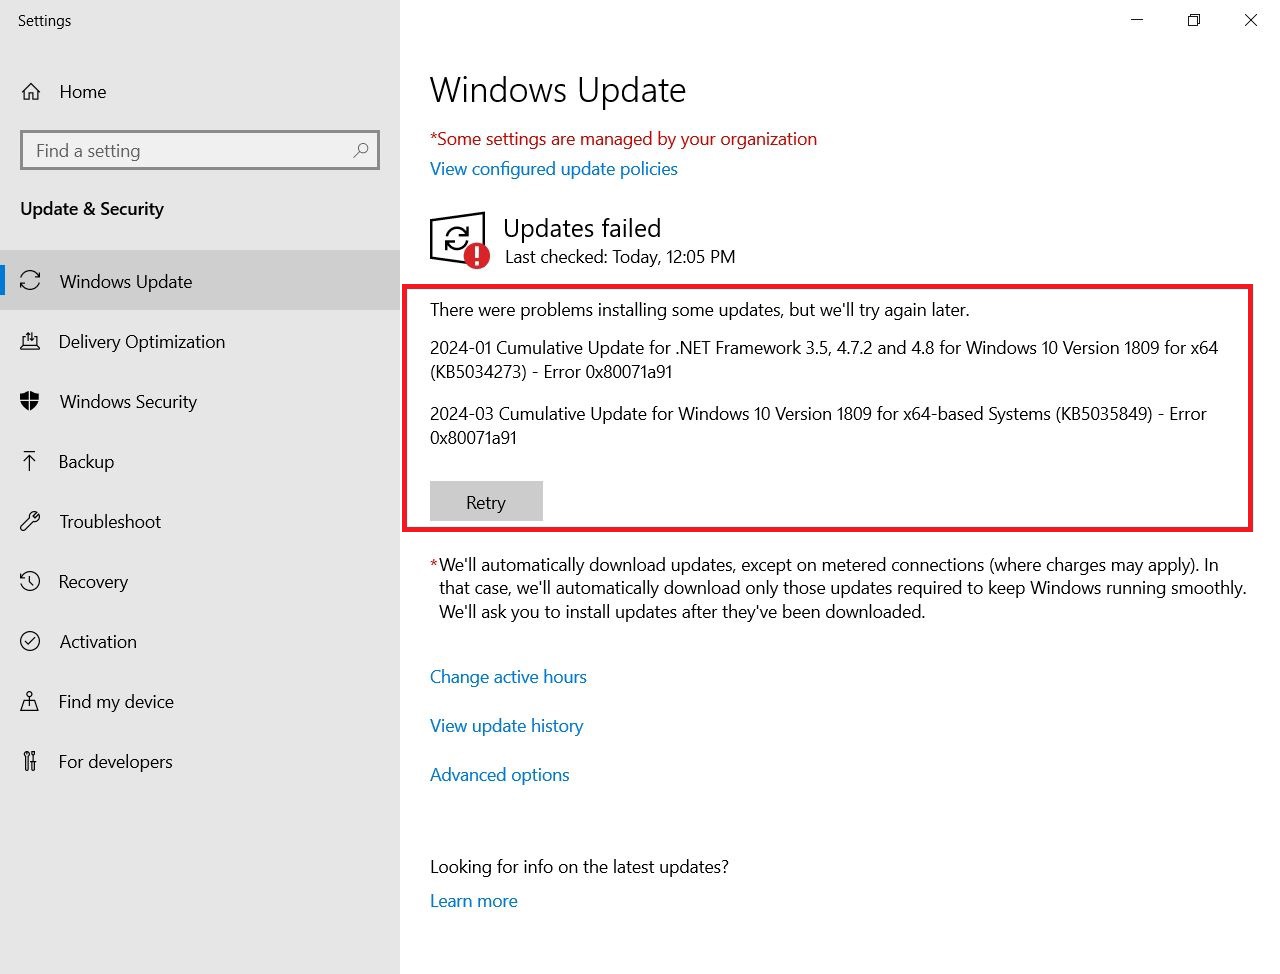Open Change active hours
This screenshot has height=974, width=1280.
508,677
